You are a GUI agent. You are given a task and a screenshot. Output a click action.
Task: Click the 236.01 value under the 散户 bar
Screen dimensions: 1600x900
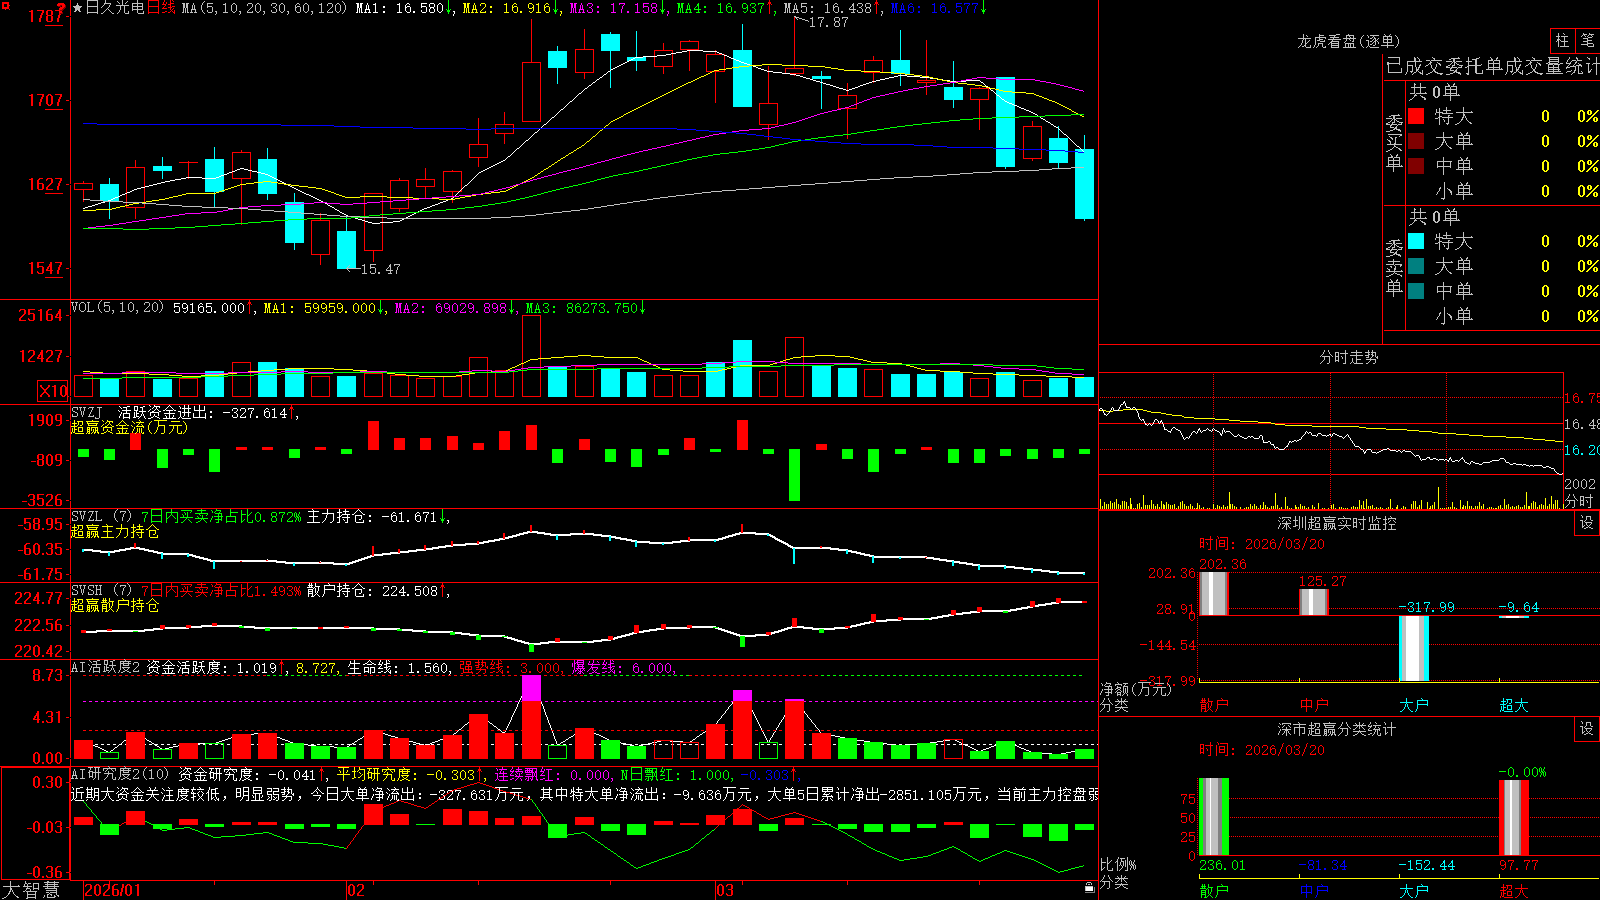pyautogui.click(x=1222, y=865)
